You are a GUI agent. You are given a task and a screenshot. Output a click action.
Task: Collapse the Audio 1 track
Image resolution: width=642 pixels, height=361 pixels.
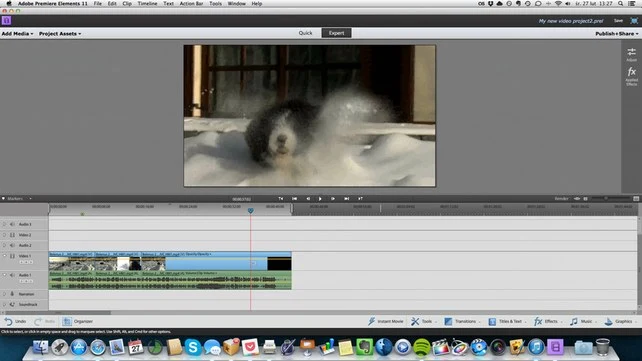point(5,275)
